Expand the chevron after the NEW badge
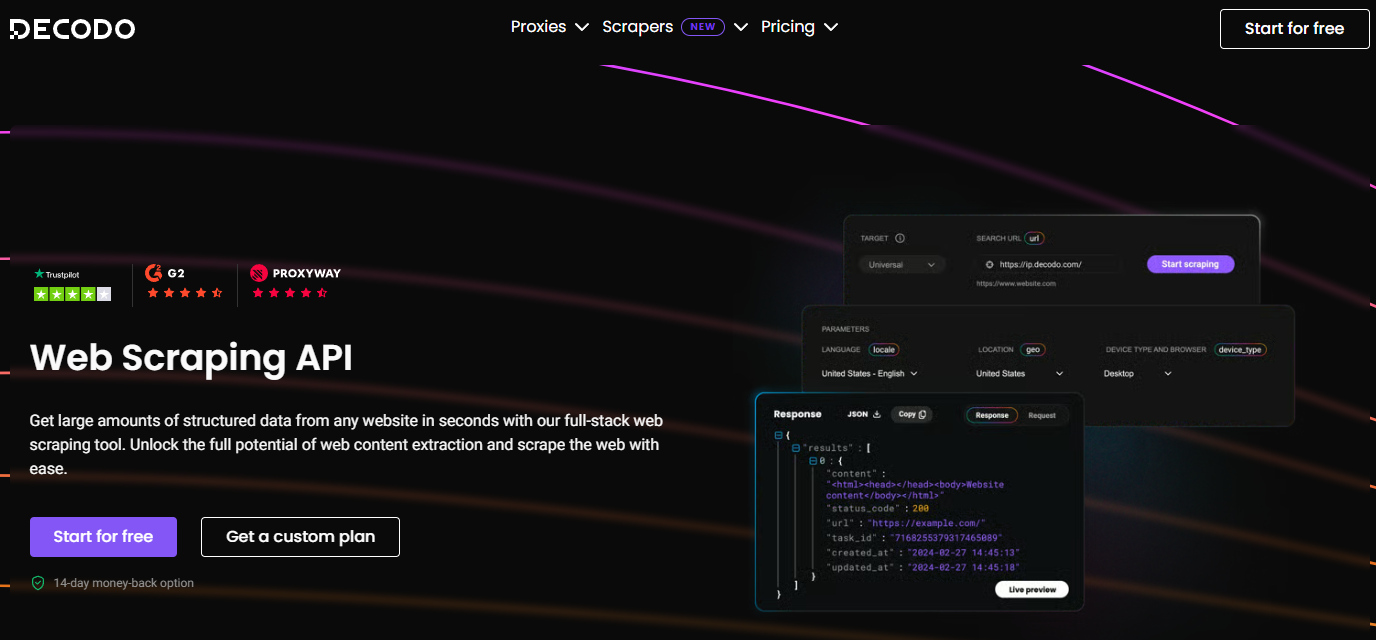 pos(741,28)
